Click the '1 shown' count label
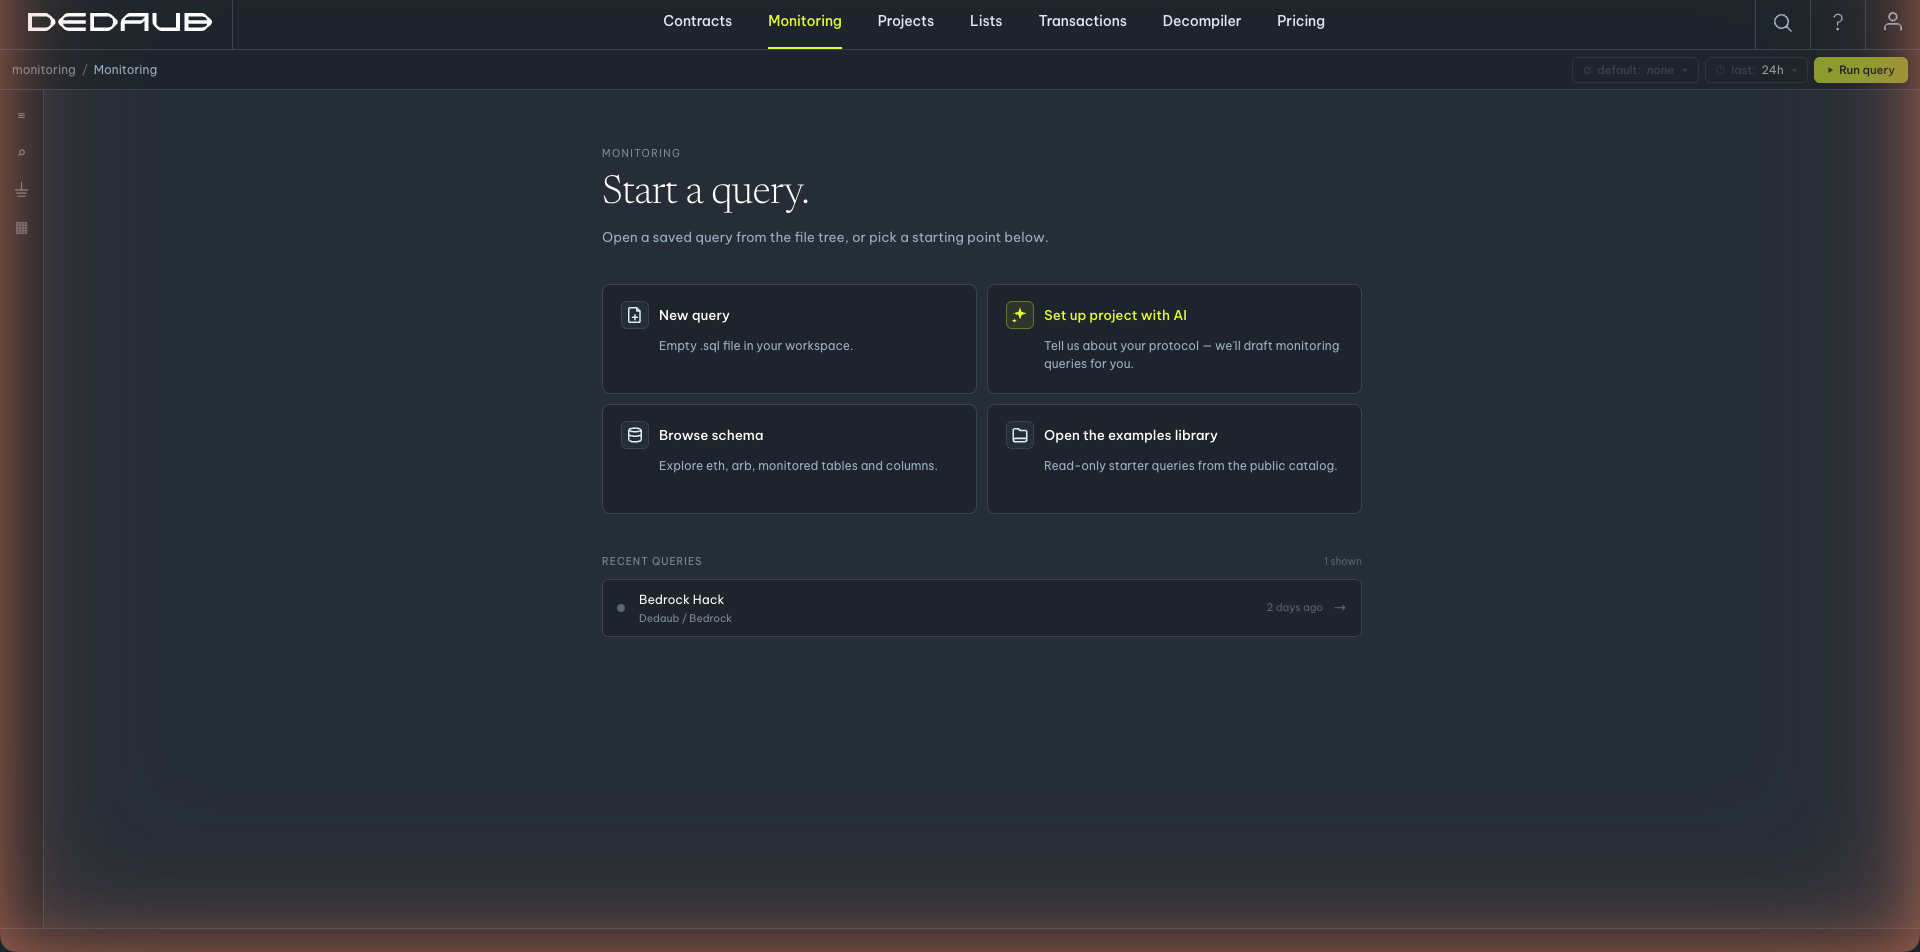This screenshot has width=1920, height=952. (1343, 562)
